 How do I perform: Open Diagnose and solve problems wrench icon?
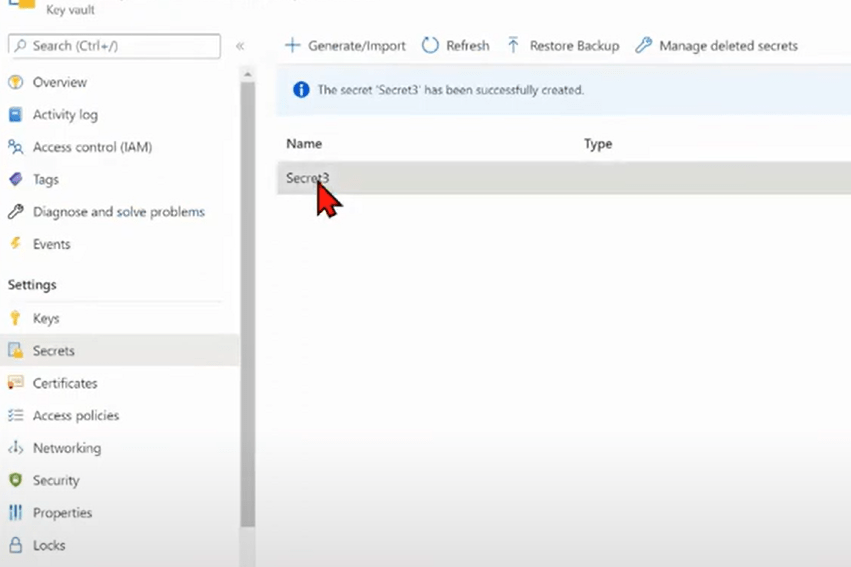[x=15, y=212]
